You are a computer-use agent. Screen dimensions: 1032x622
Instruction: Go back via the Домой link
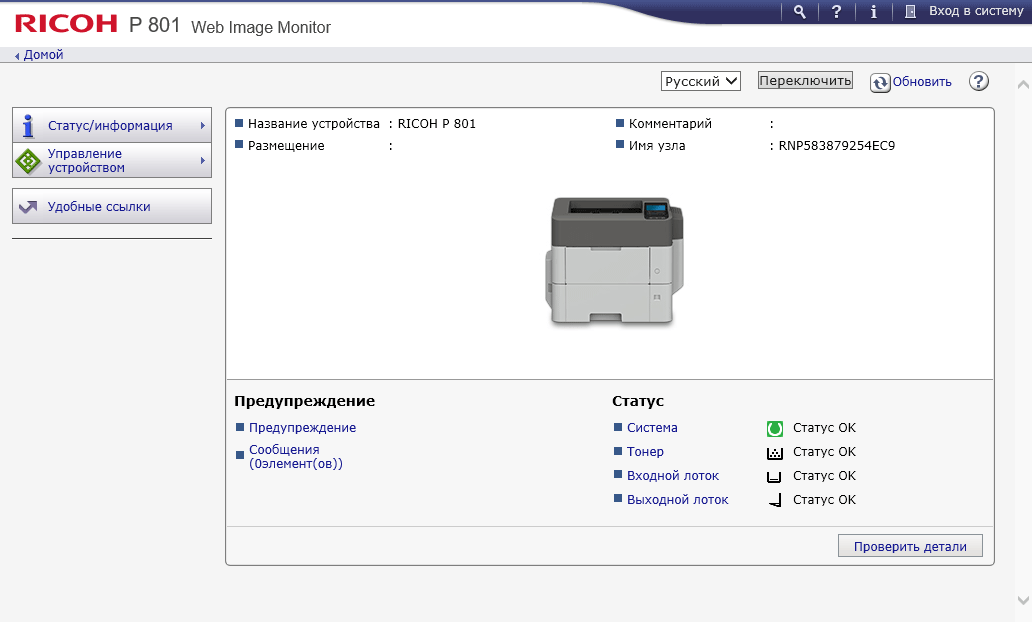(x=42, y=55)
